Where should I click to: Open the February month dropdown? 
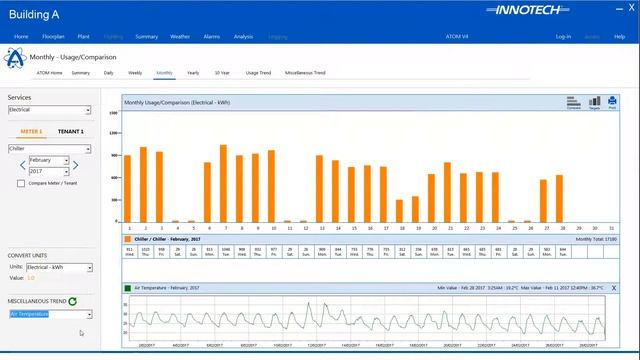[x=49, y=160]
